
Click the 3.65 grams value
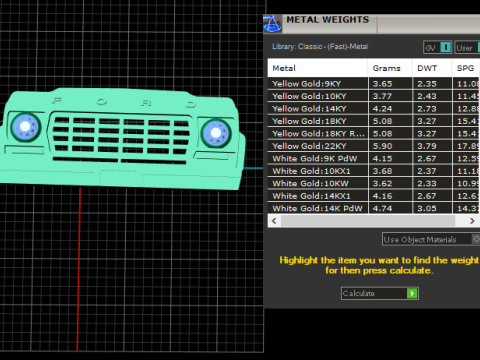pos(382,84)
